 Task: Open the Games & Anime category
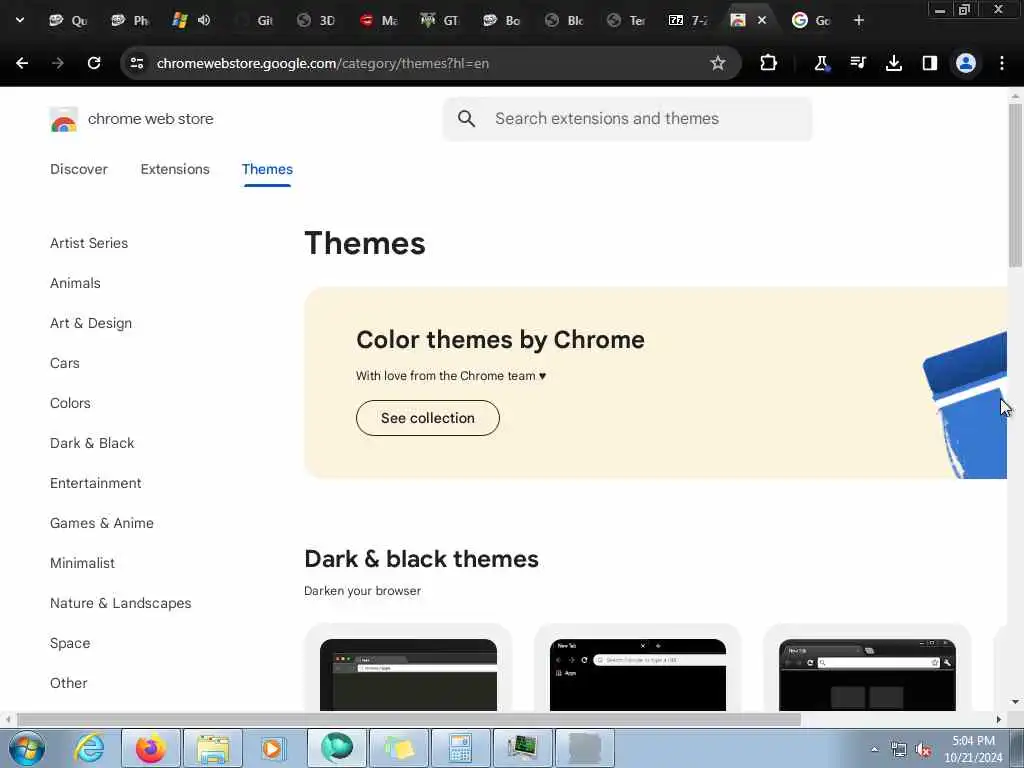[102, 523]
